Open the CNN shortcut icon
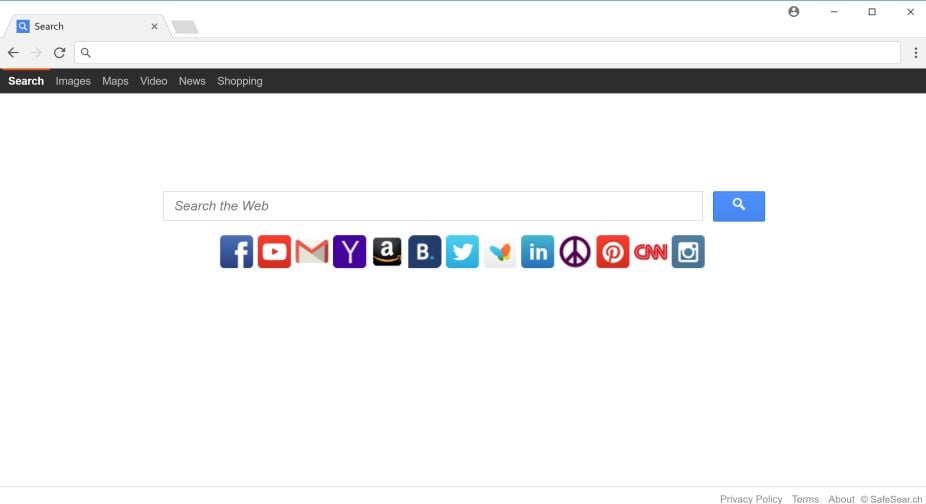 650,252
